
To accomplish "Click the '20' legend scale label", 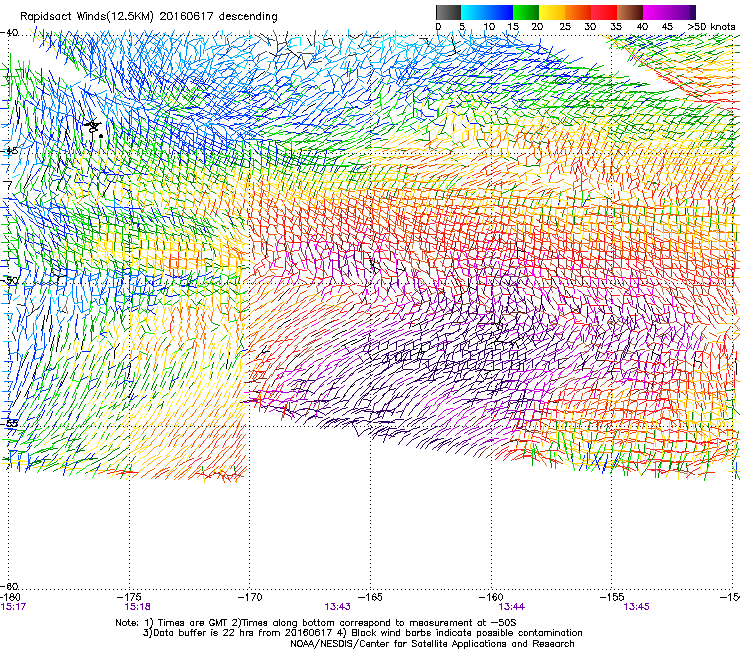I will tap(538, 27).
